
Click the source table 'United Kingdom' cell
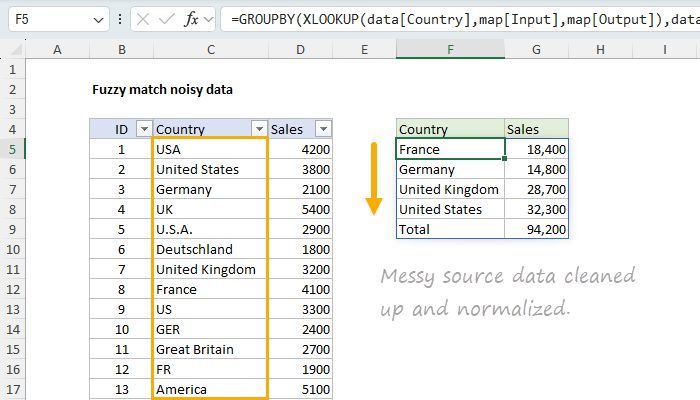(x=210, y=269)
